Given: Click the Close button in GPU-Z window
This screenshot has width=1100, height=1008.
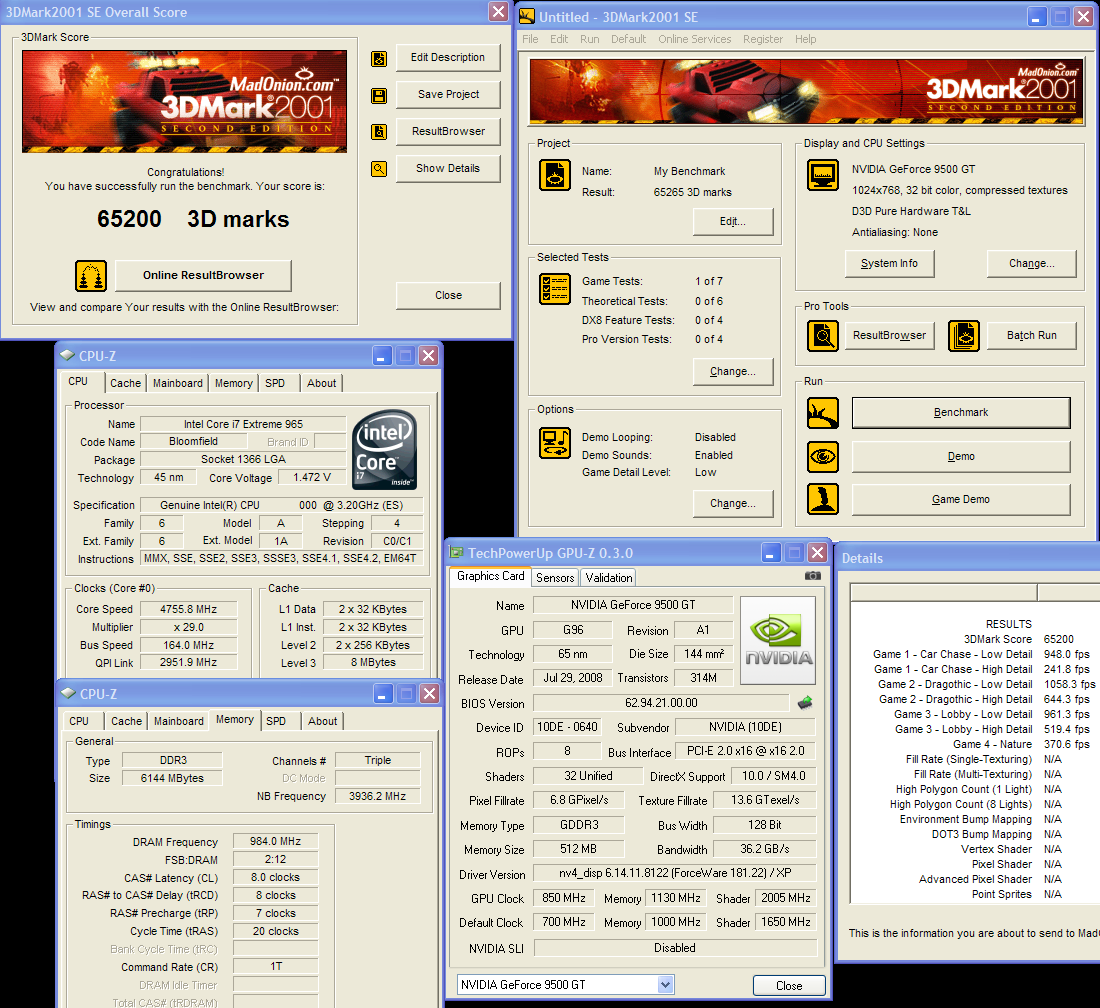Looking at the screenshot, I should coord(789,986).
